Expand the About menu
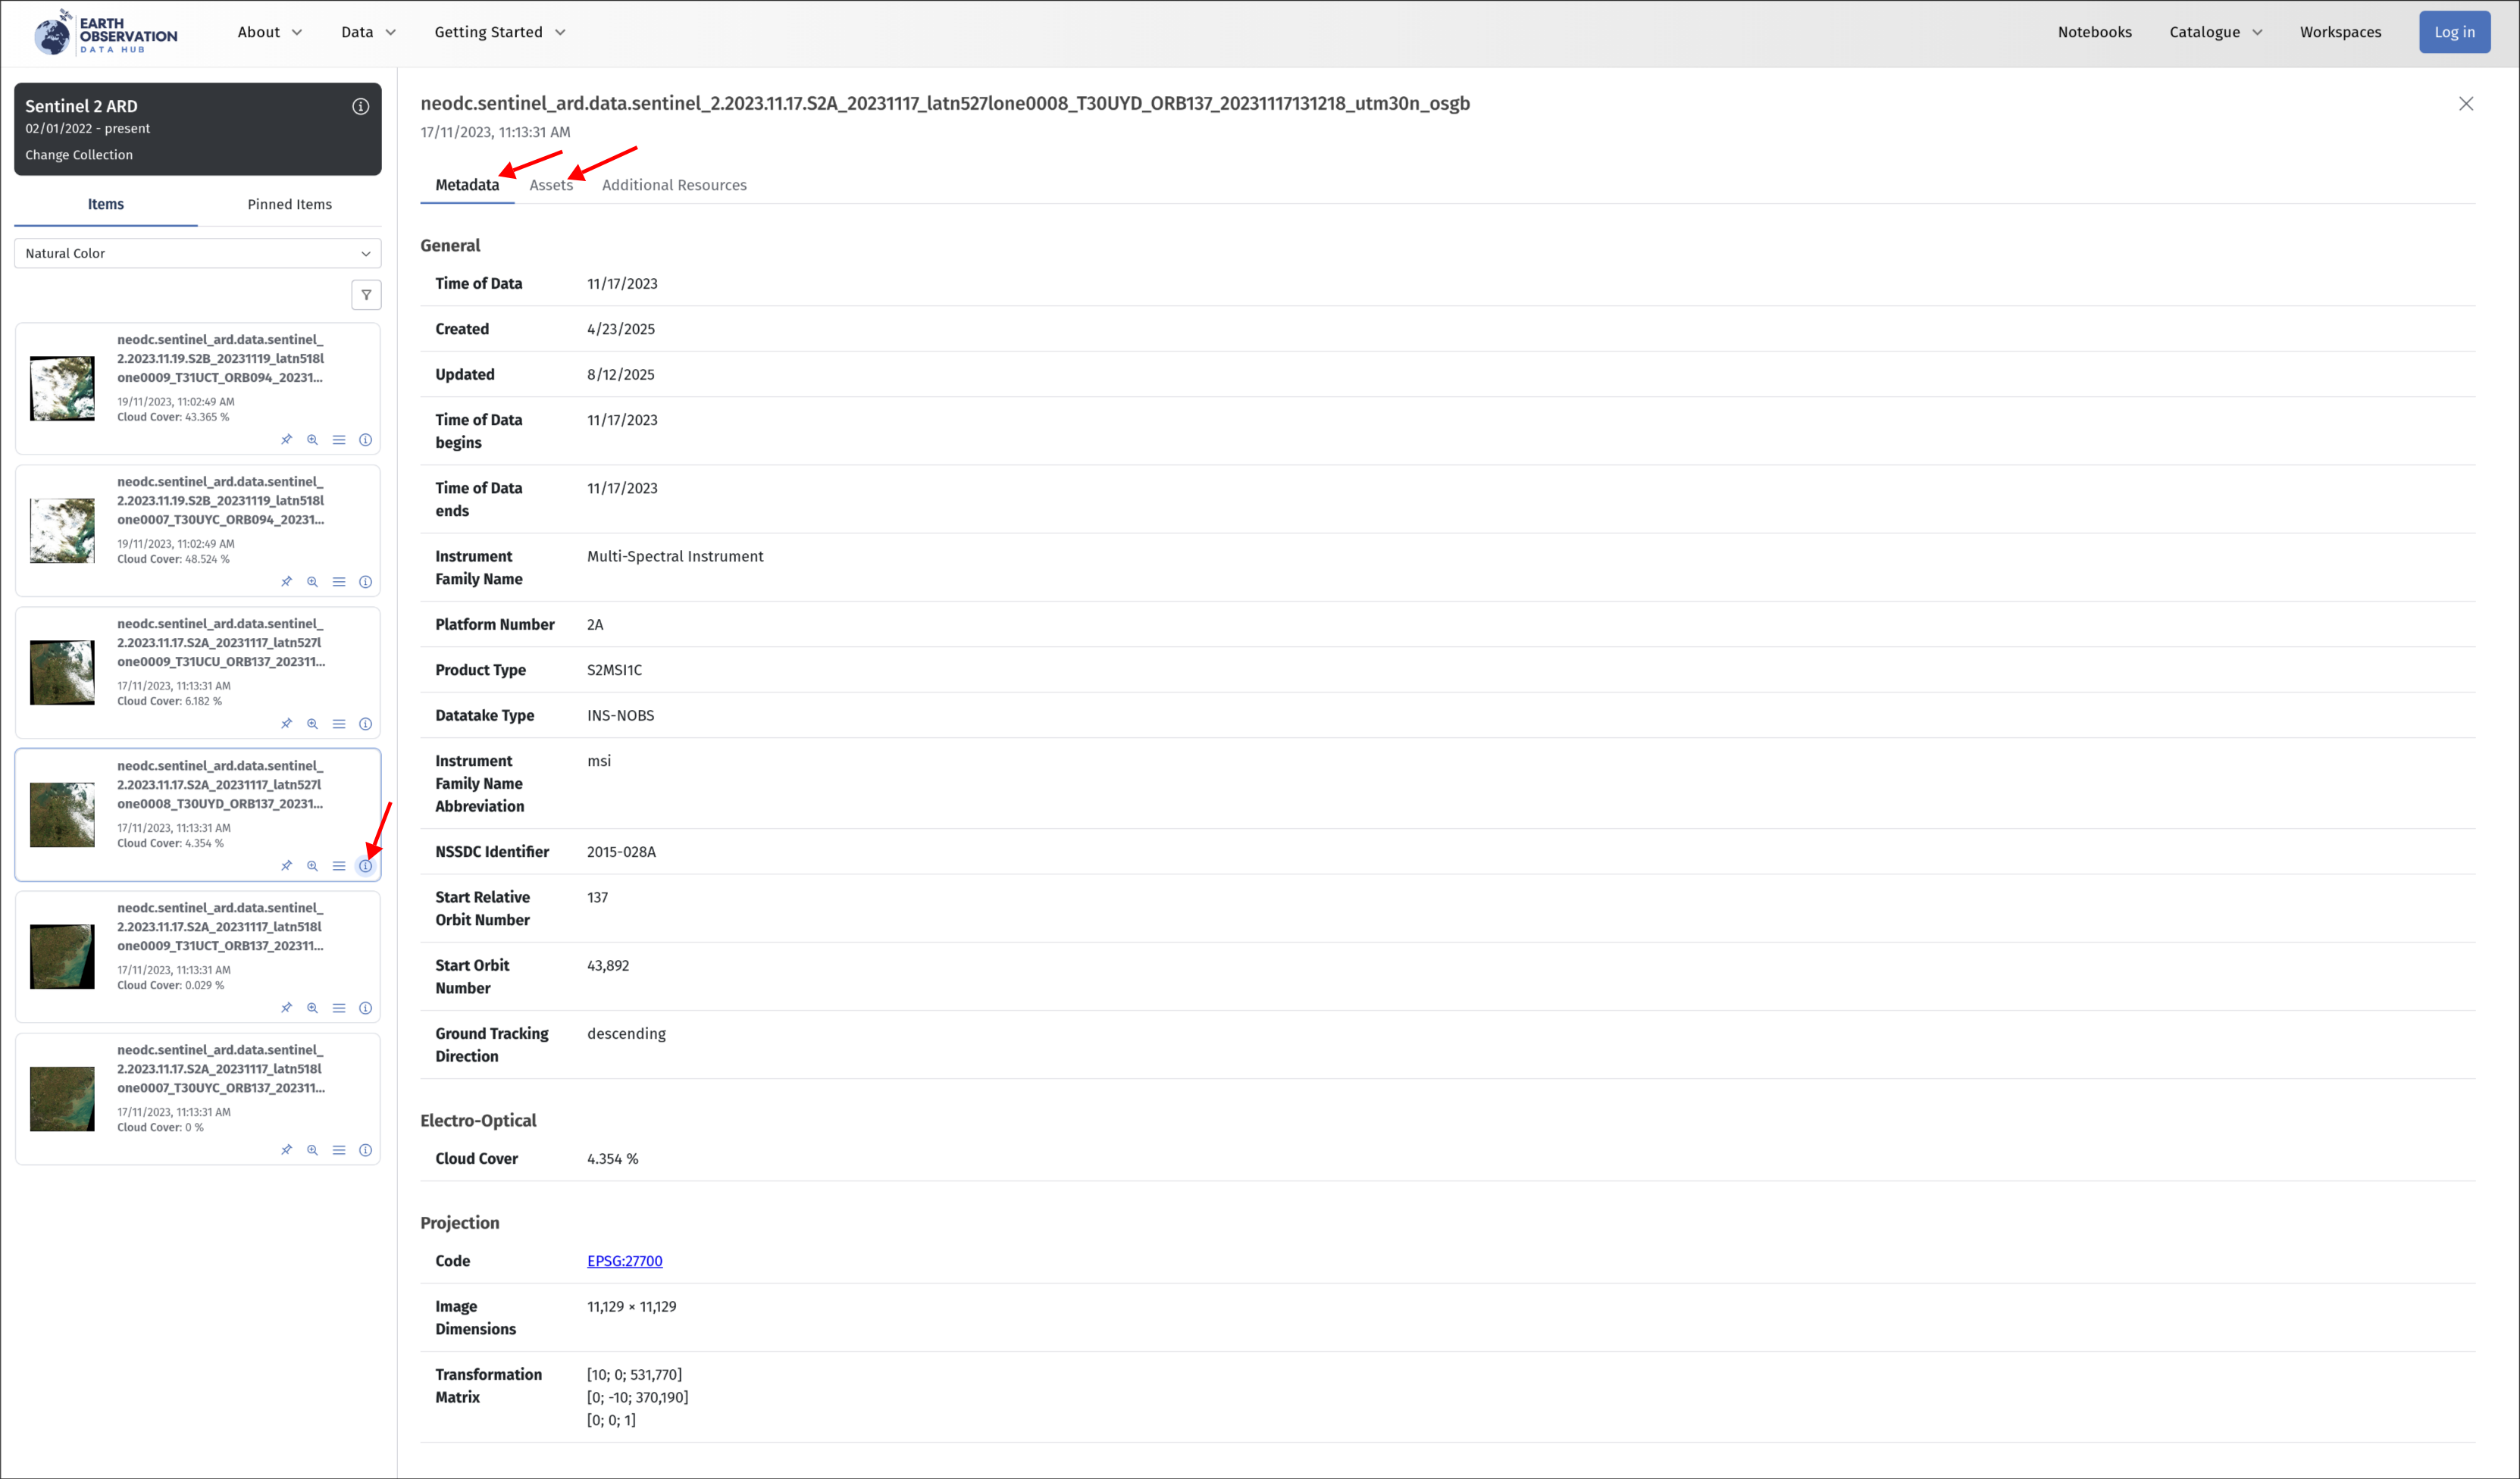2520x1479 pixels. 269,32
